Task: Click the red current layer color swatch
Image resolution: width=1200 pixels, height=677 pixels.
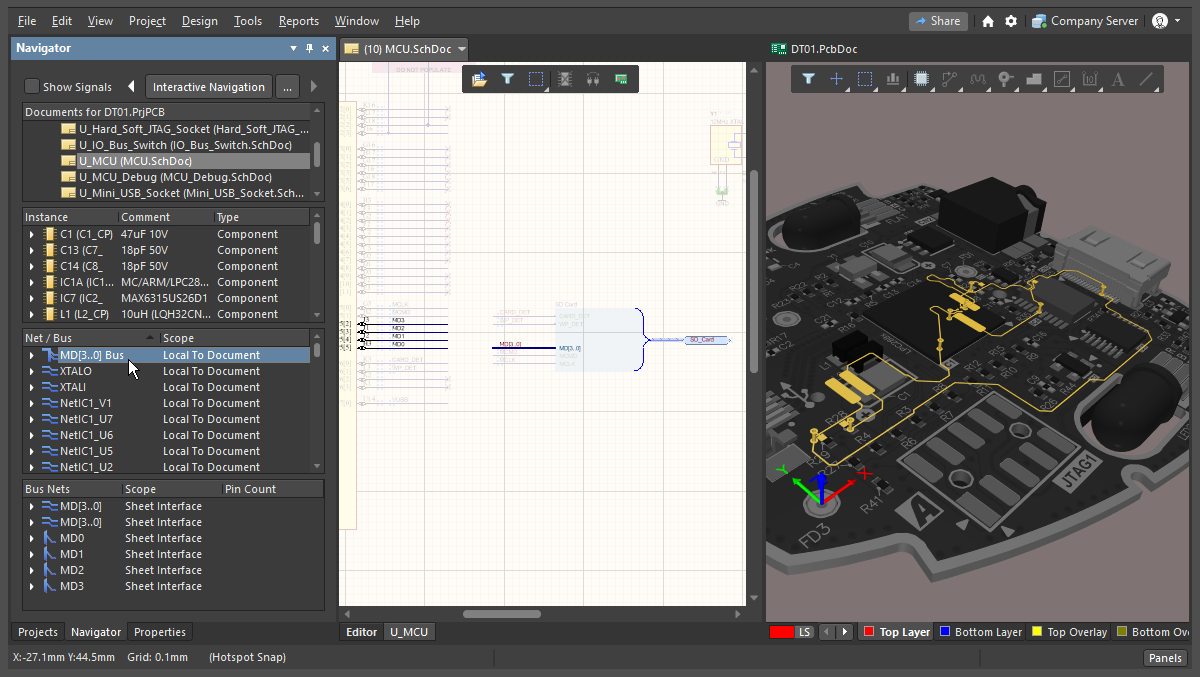Action: pos(781,632)
